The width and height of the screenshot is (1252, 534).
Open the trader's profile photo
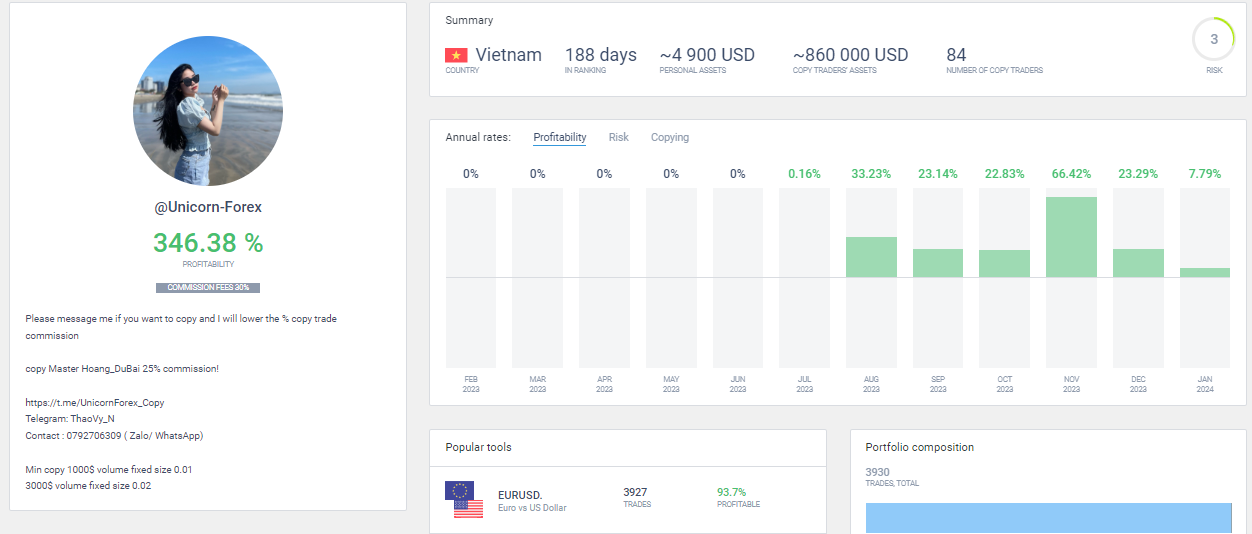(208, 111)
